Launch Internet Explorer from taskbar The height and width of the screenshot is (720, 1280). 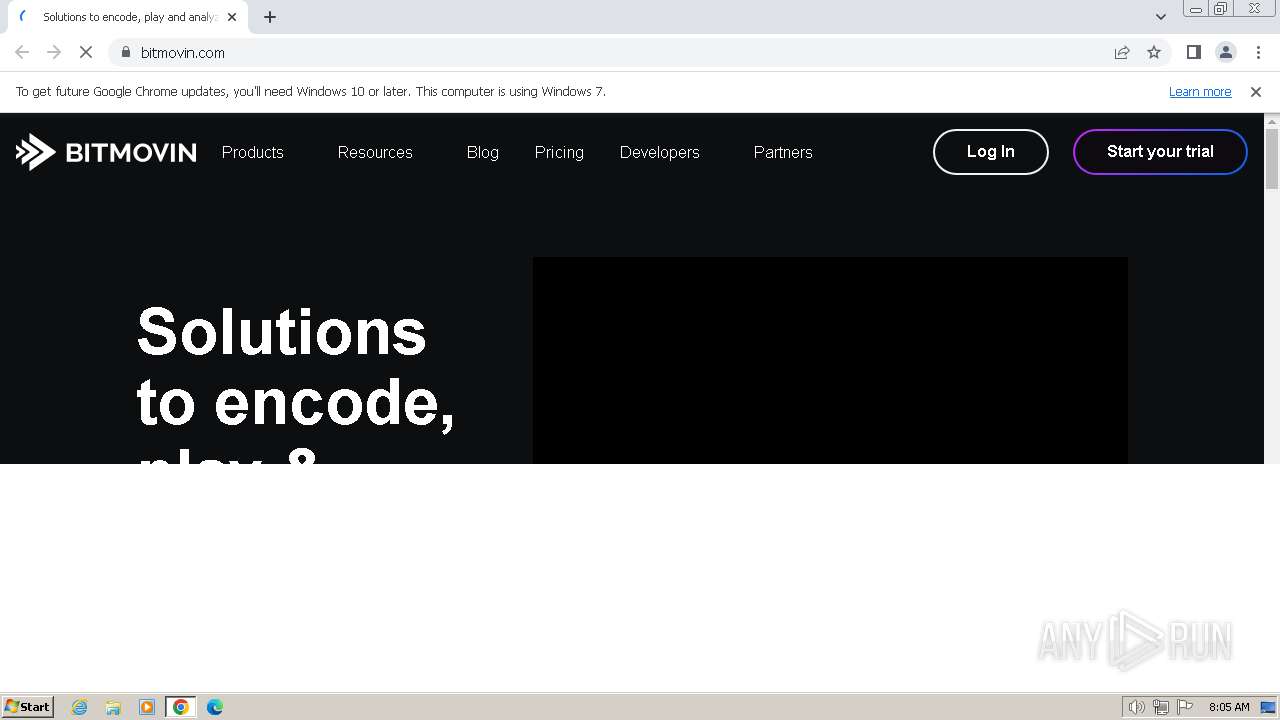pyautogui.click(x=80, y=707)
